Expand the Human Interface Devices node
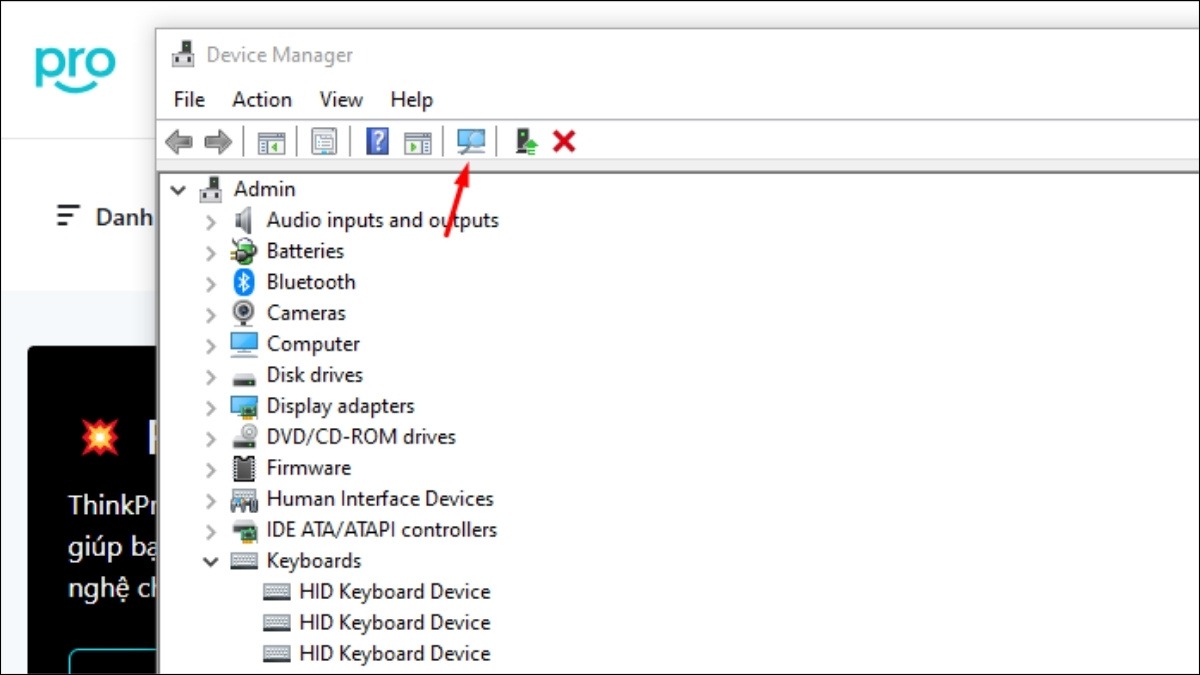Image resolution: width=1200 pixels, height=675 pixels. [x=210, y=500]
